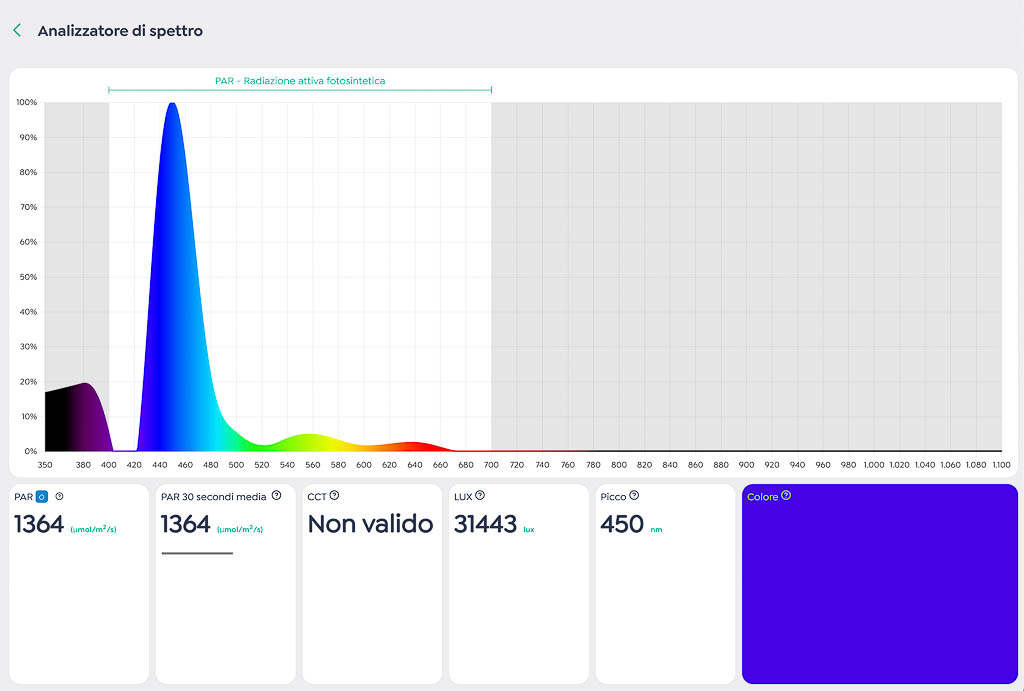Open help for PAR 30 secondi media
Viewport: 1024px width, 691px height.
point(276,495)
